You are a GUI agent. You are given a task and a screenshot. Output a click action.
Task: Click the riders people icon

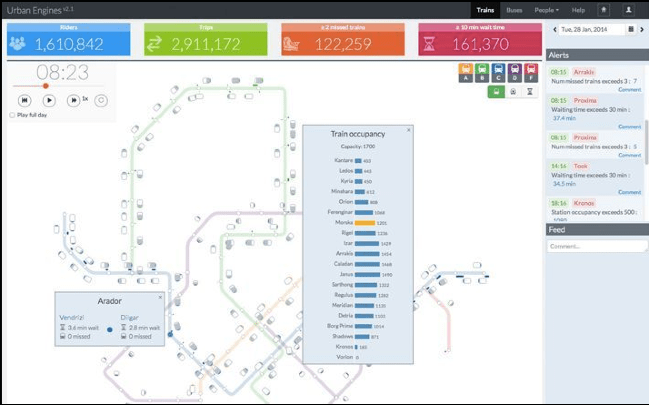[x=18, y=43]
